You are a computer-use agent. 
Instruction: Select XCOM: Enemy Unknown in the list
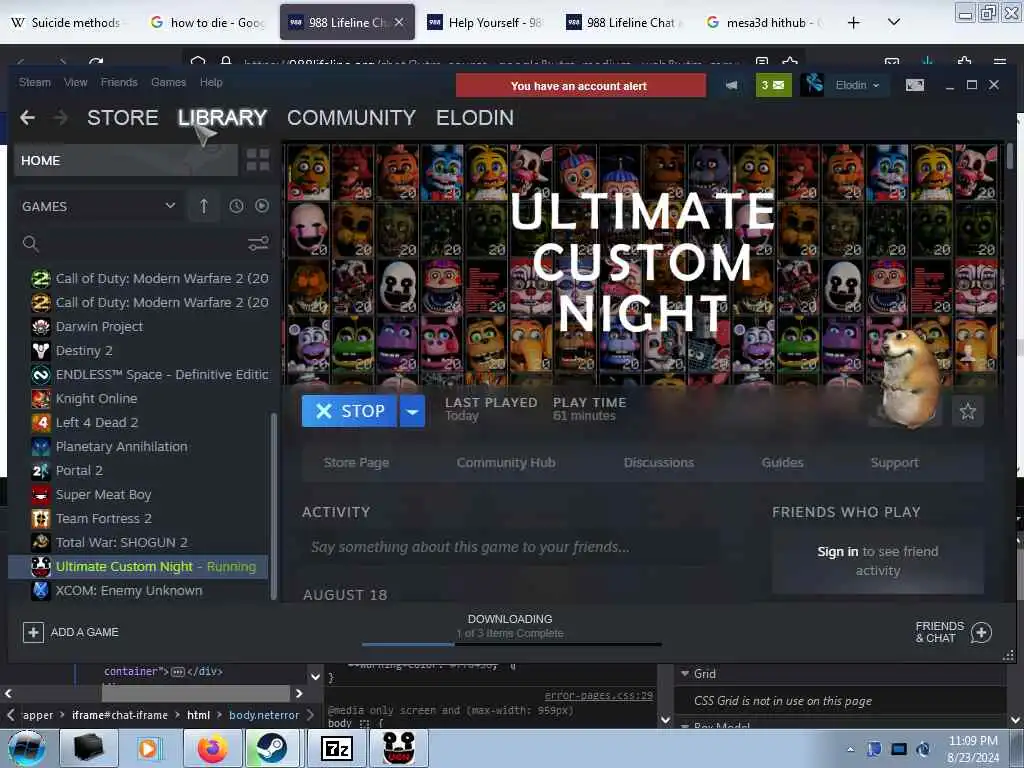point(138,590)
